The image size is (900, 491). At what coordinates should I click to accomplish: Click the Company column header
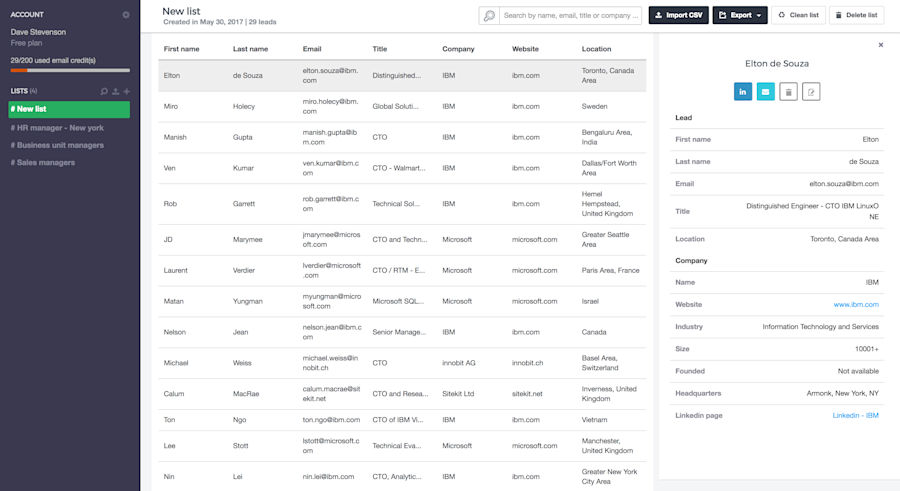[458, 49]
